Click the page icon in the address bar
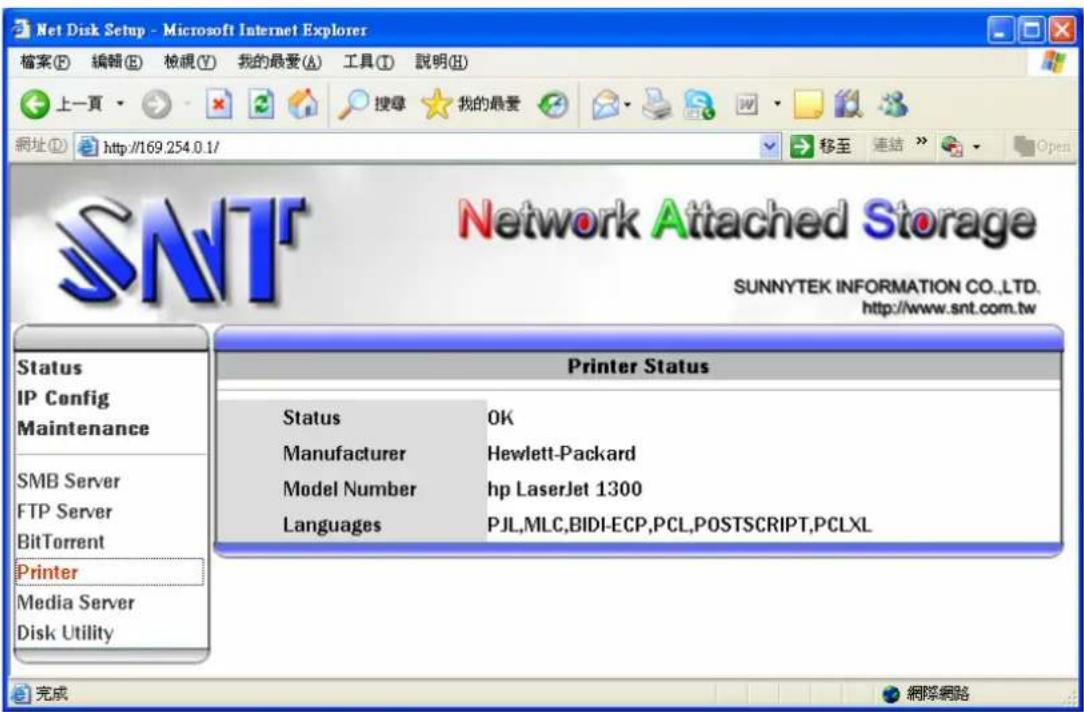 pyautogui.click(x=87, y=147)
